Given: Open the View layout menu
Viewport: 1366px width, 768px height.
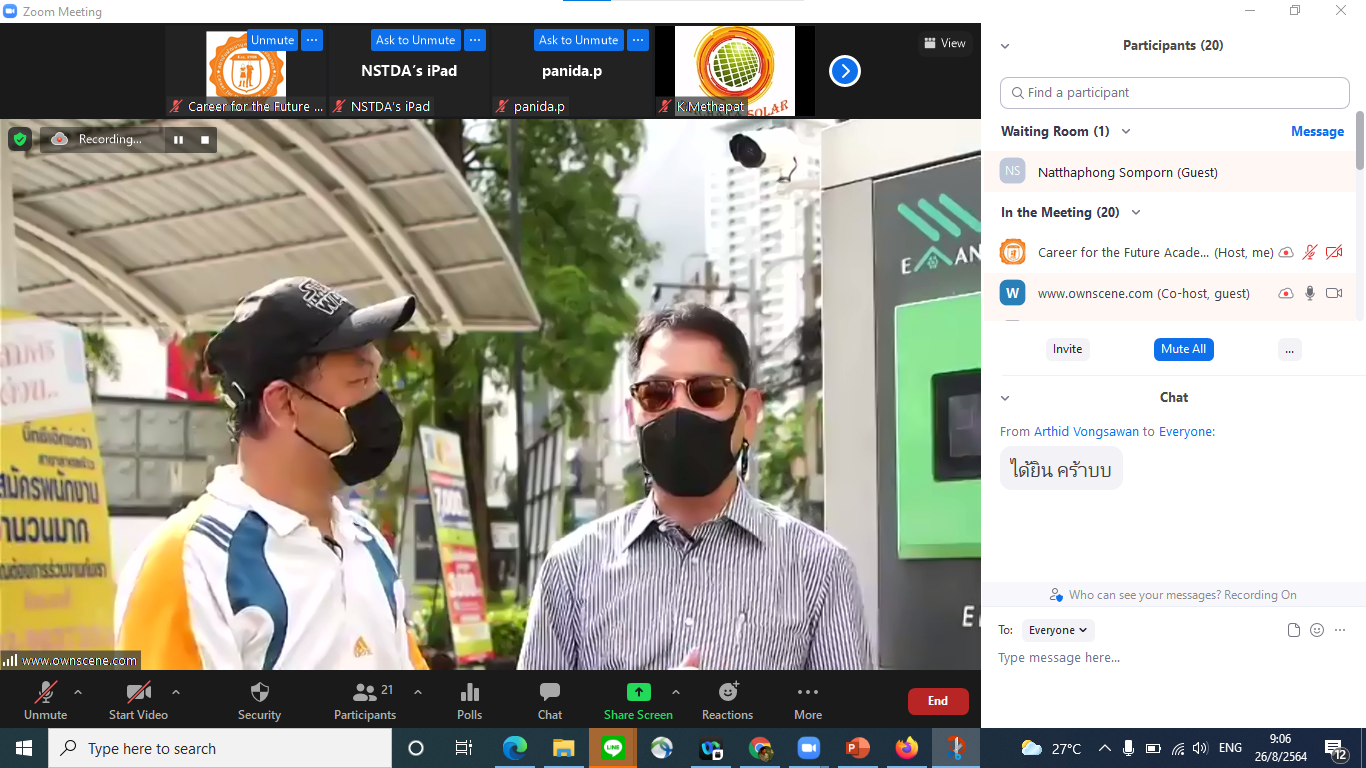Looking at the screenshot, I should [944, 43].
